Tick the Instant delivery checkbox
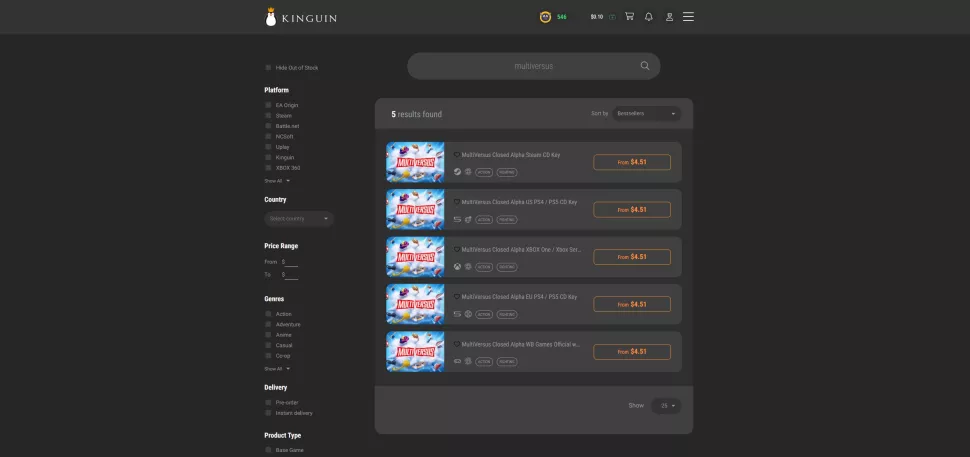The image size is (970, 457). (x=268, y=413)
